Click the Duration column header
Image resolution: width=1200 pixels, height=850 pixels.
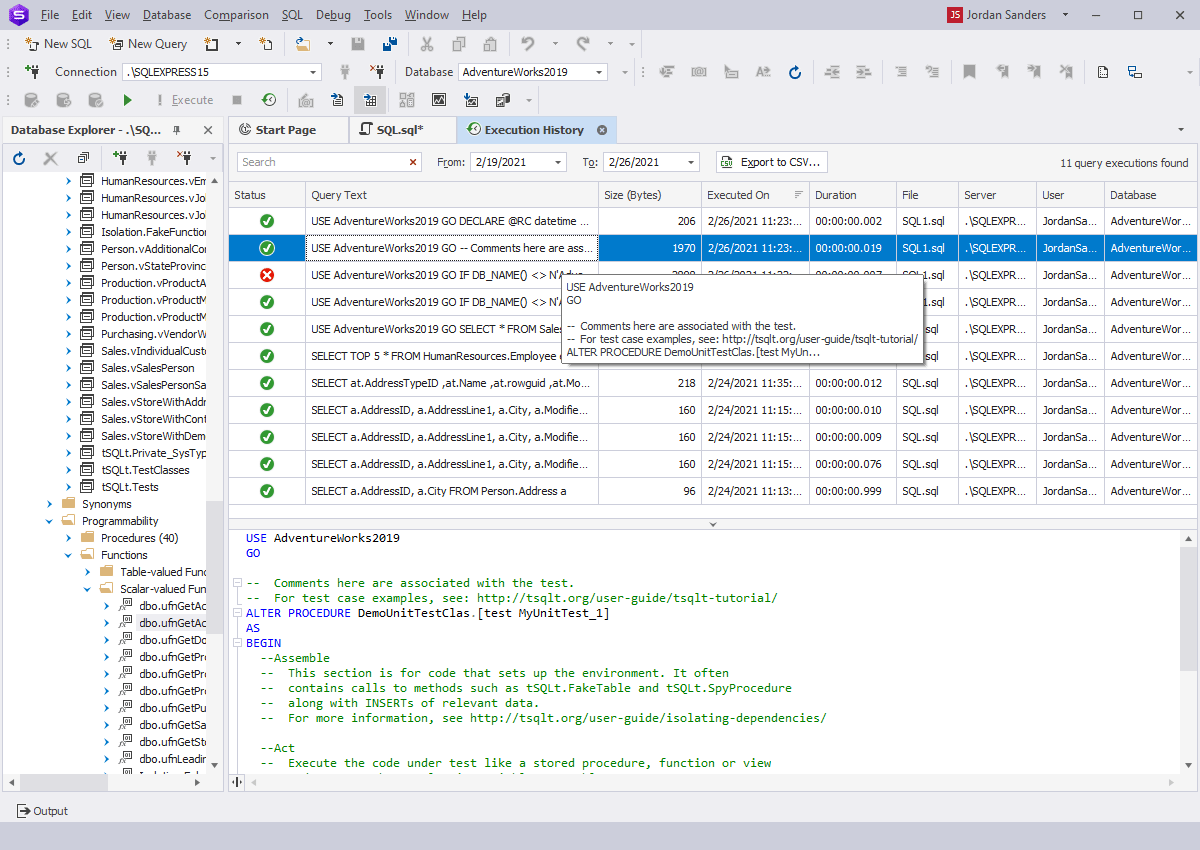(x=852, y=195)
